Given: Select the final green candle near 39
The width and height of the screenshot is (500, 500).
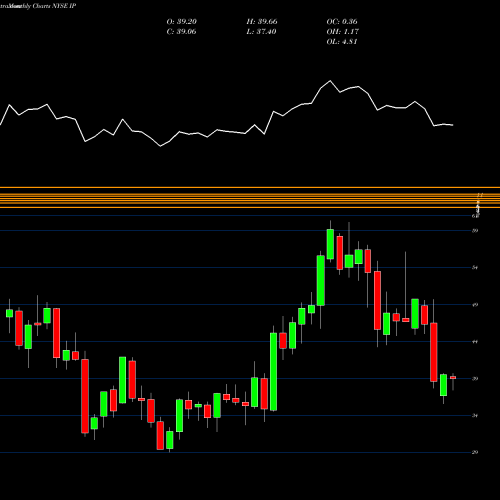Looking at the screenshot, I should [x=443, y=385].
